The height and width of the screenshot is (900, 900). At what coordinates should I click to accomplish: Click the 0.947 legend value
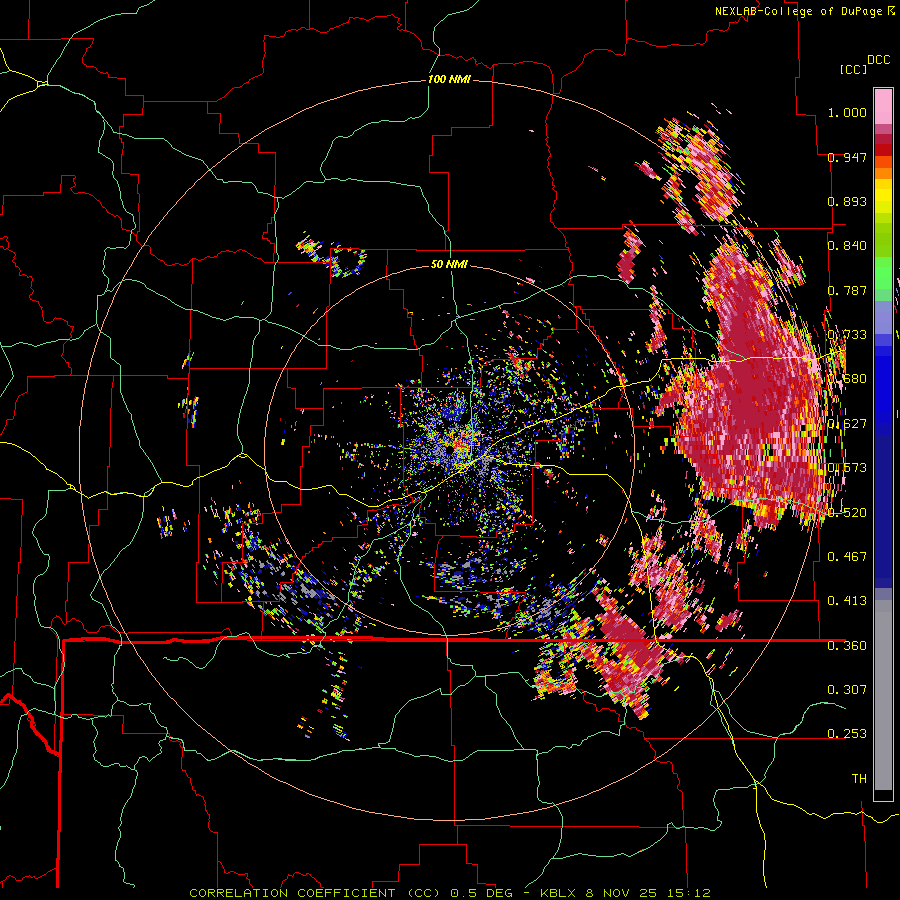pyautogui.click(x=847, y=157)
